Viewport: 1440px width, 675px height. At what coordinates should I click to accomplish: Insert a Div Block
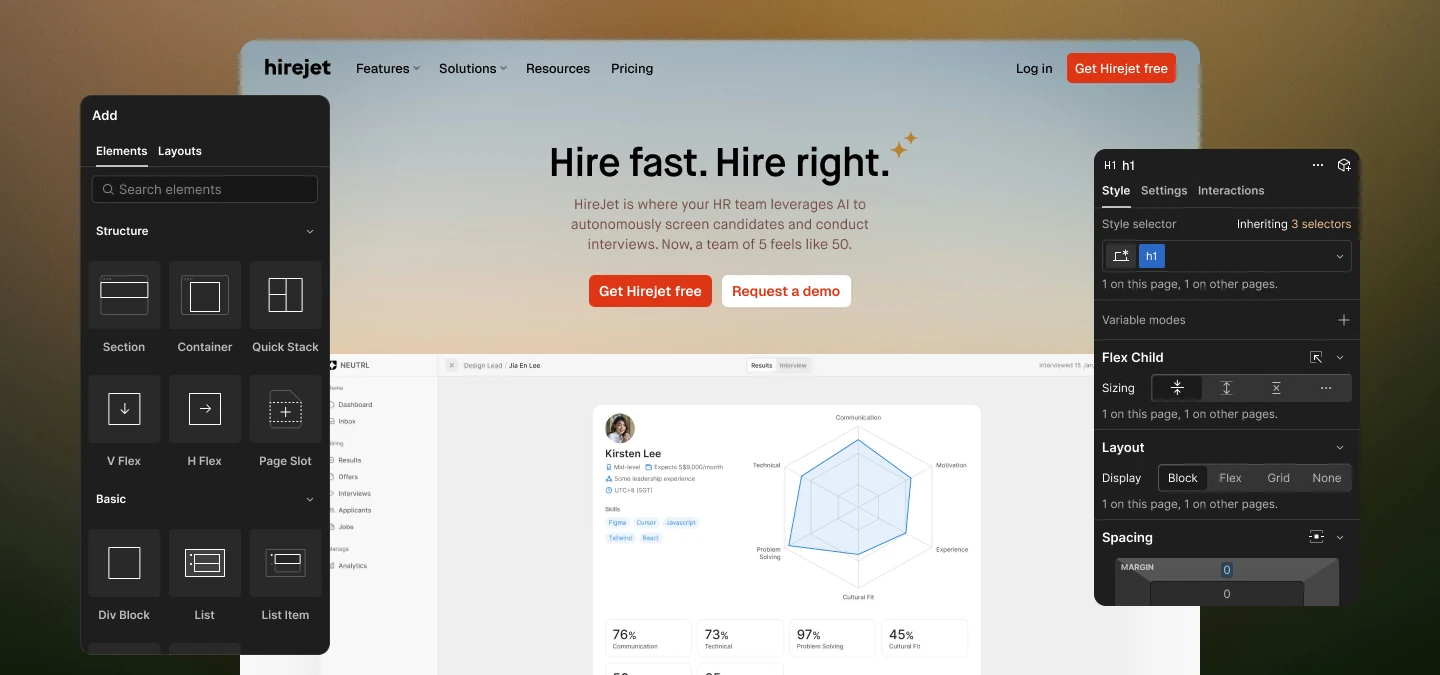pos(124,563)
